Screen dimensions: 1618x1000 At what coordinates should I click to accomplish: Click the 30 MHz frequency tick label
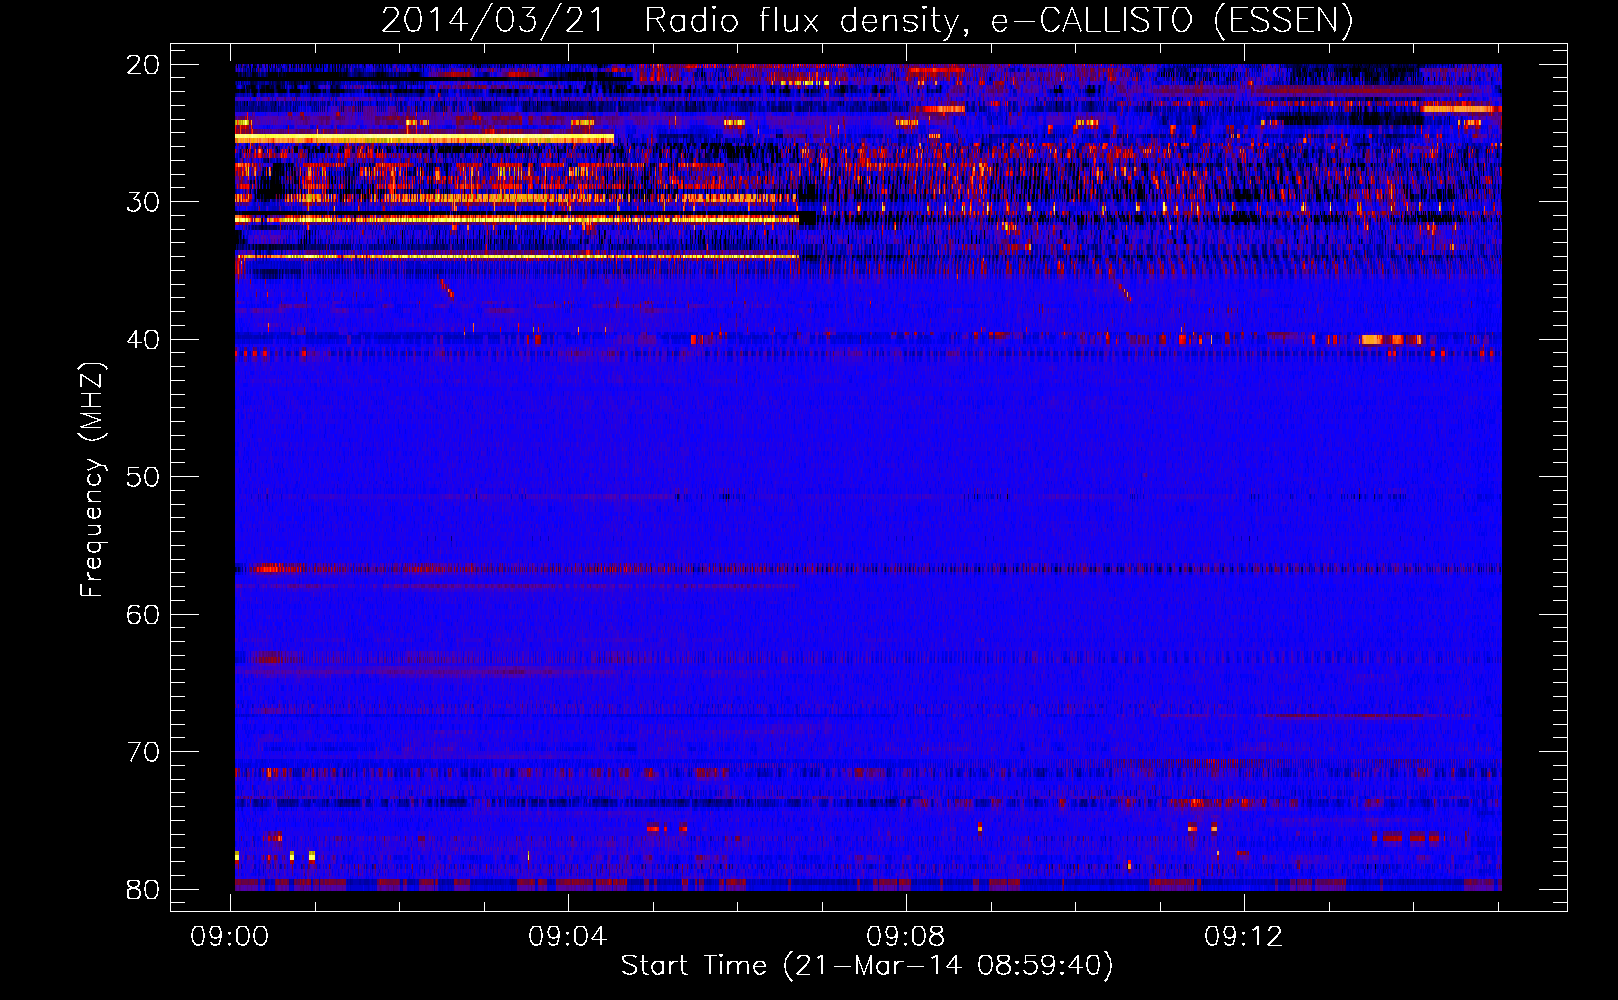143,202
